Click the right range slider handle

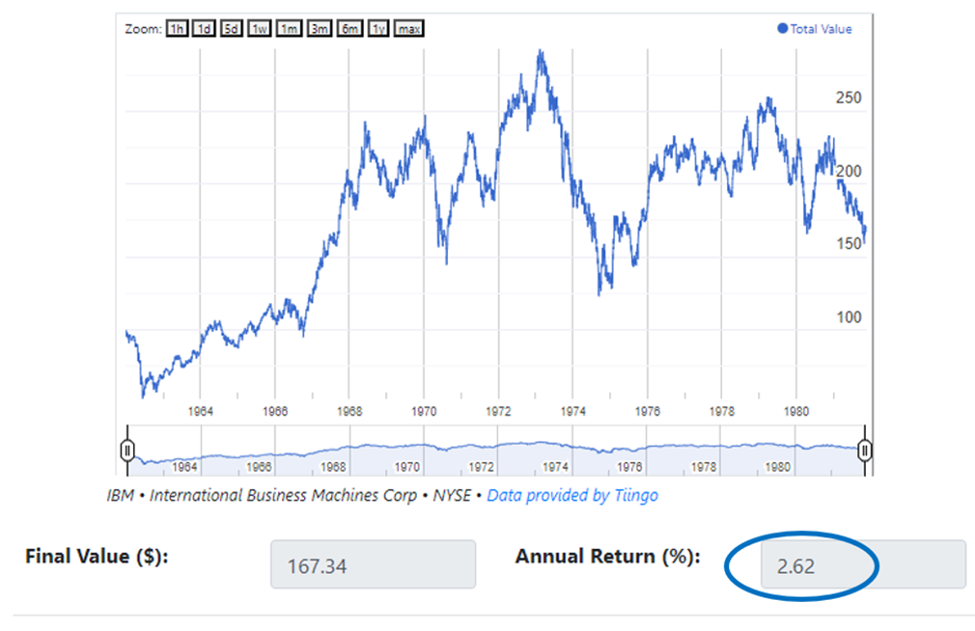point(866,450)
